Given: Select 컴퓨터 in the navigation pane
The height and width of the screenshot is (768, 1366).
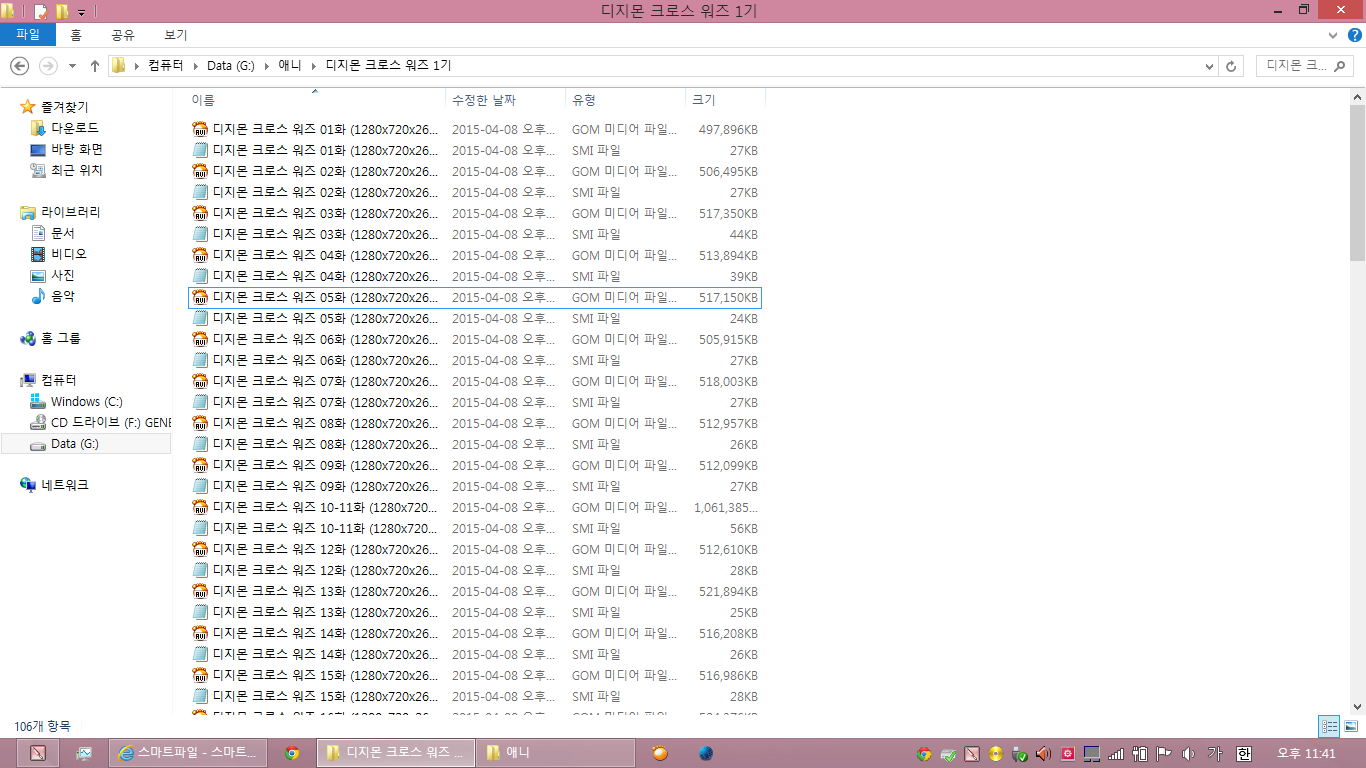Looking at the screenshot, I should point(58,380).
